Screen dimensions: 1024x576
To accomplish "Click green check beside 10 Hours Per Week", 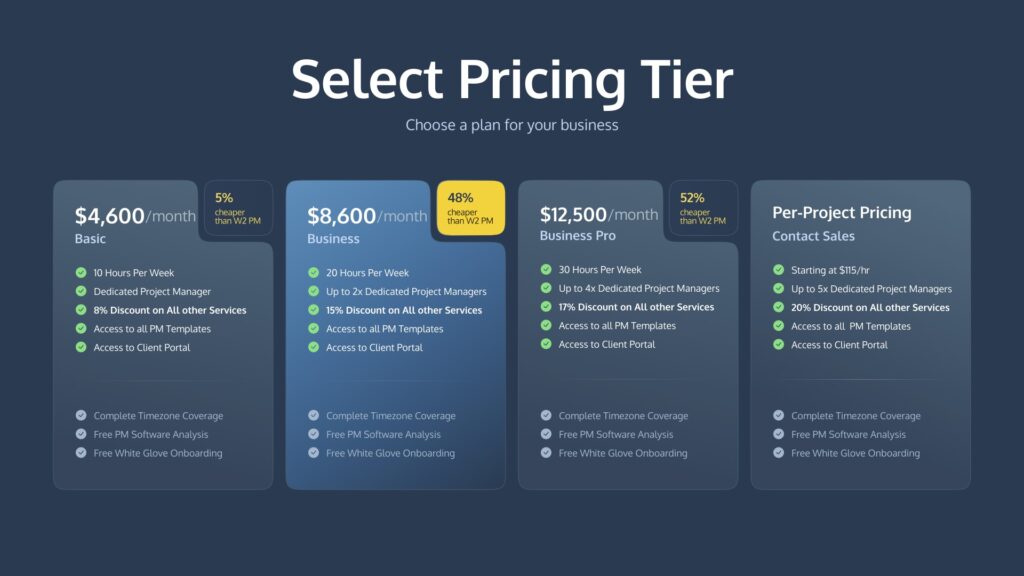I will [80, 272].
